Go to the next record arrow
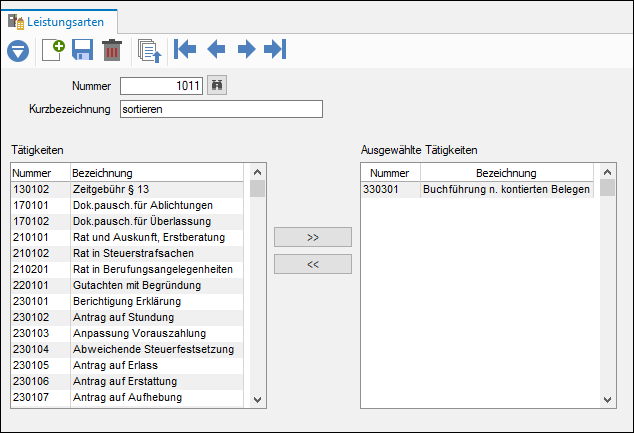The height and width of the screenshot is (433, 634). [246, 49]
